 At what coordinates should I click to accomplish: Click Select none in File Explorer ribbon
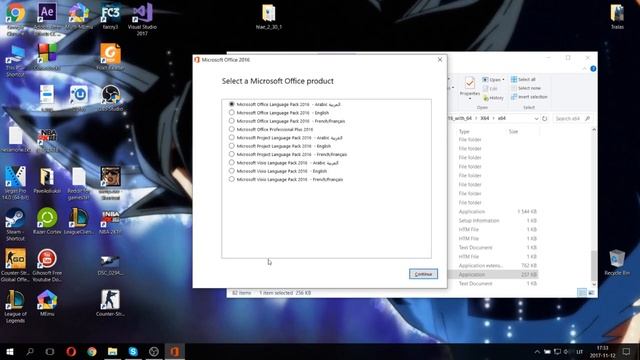tap(526, 88)
